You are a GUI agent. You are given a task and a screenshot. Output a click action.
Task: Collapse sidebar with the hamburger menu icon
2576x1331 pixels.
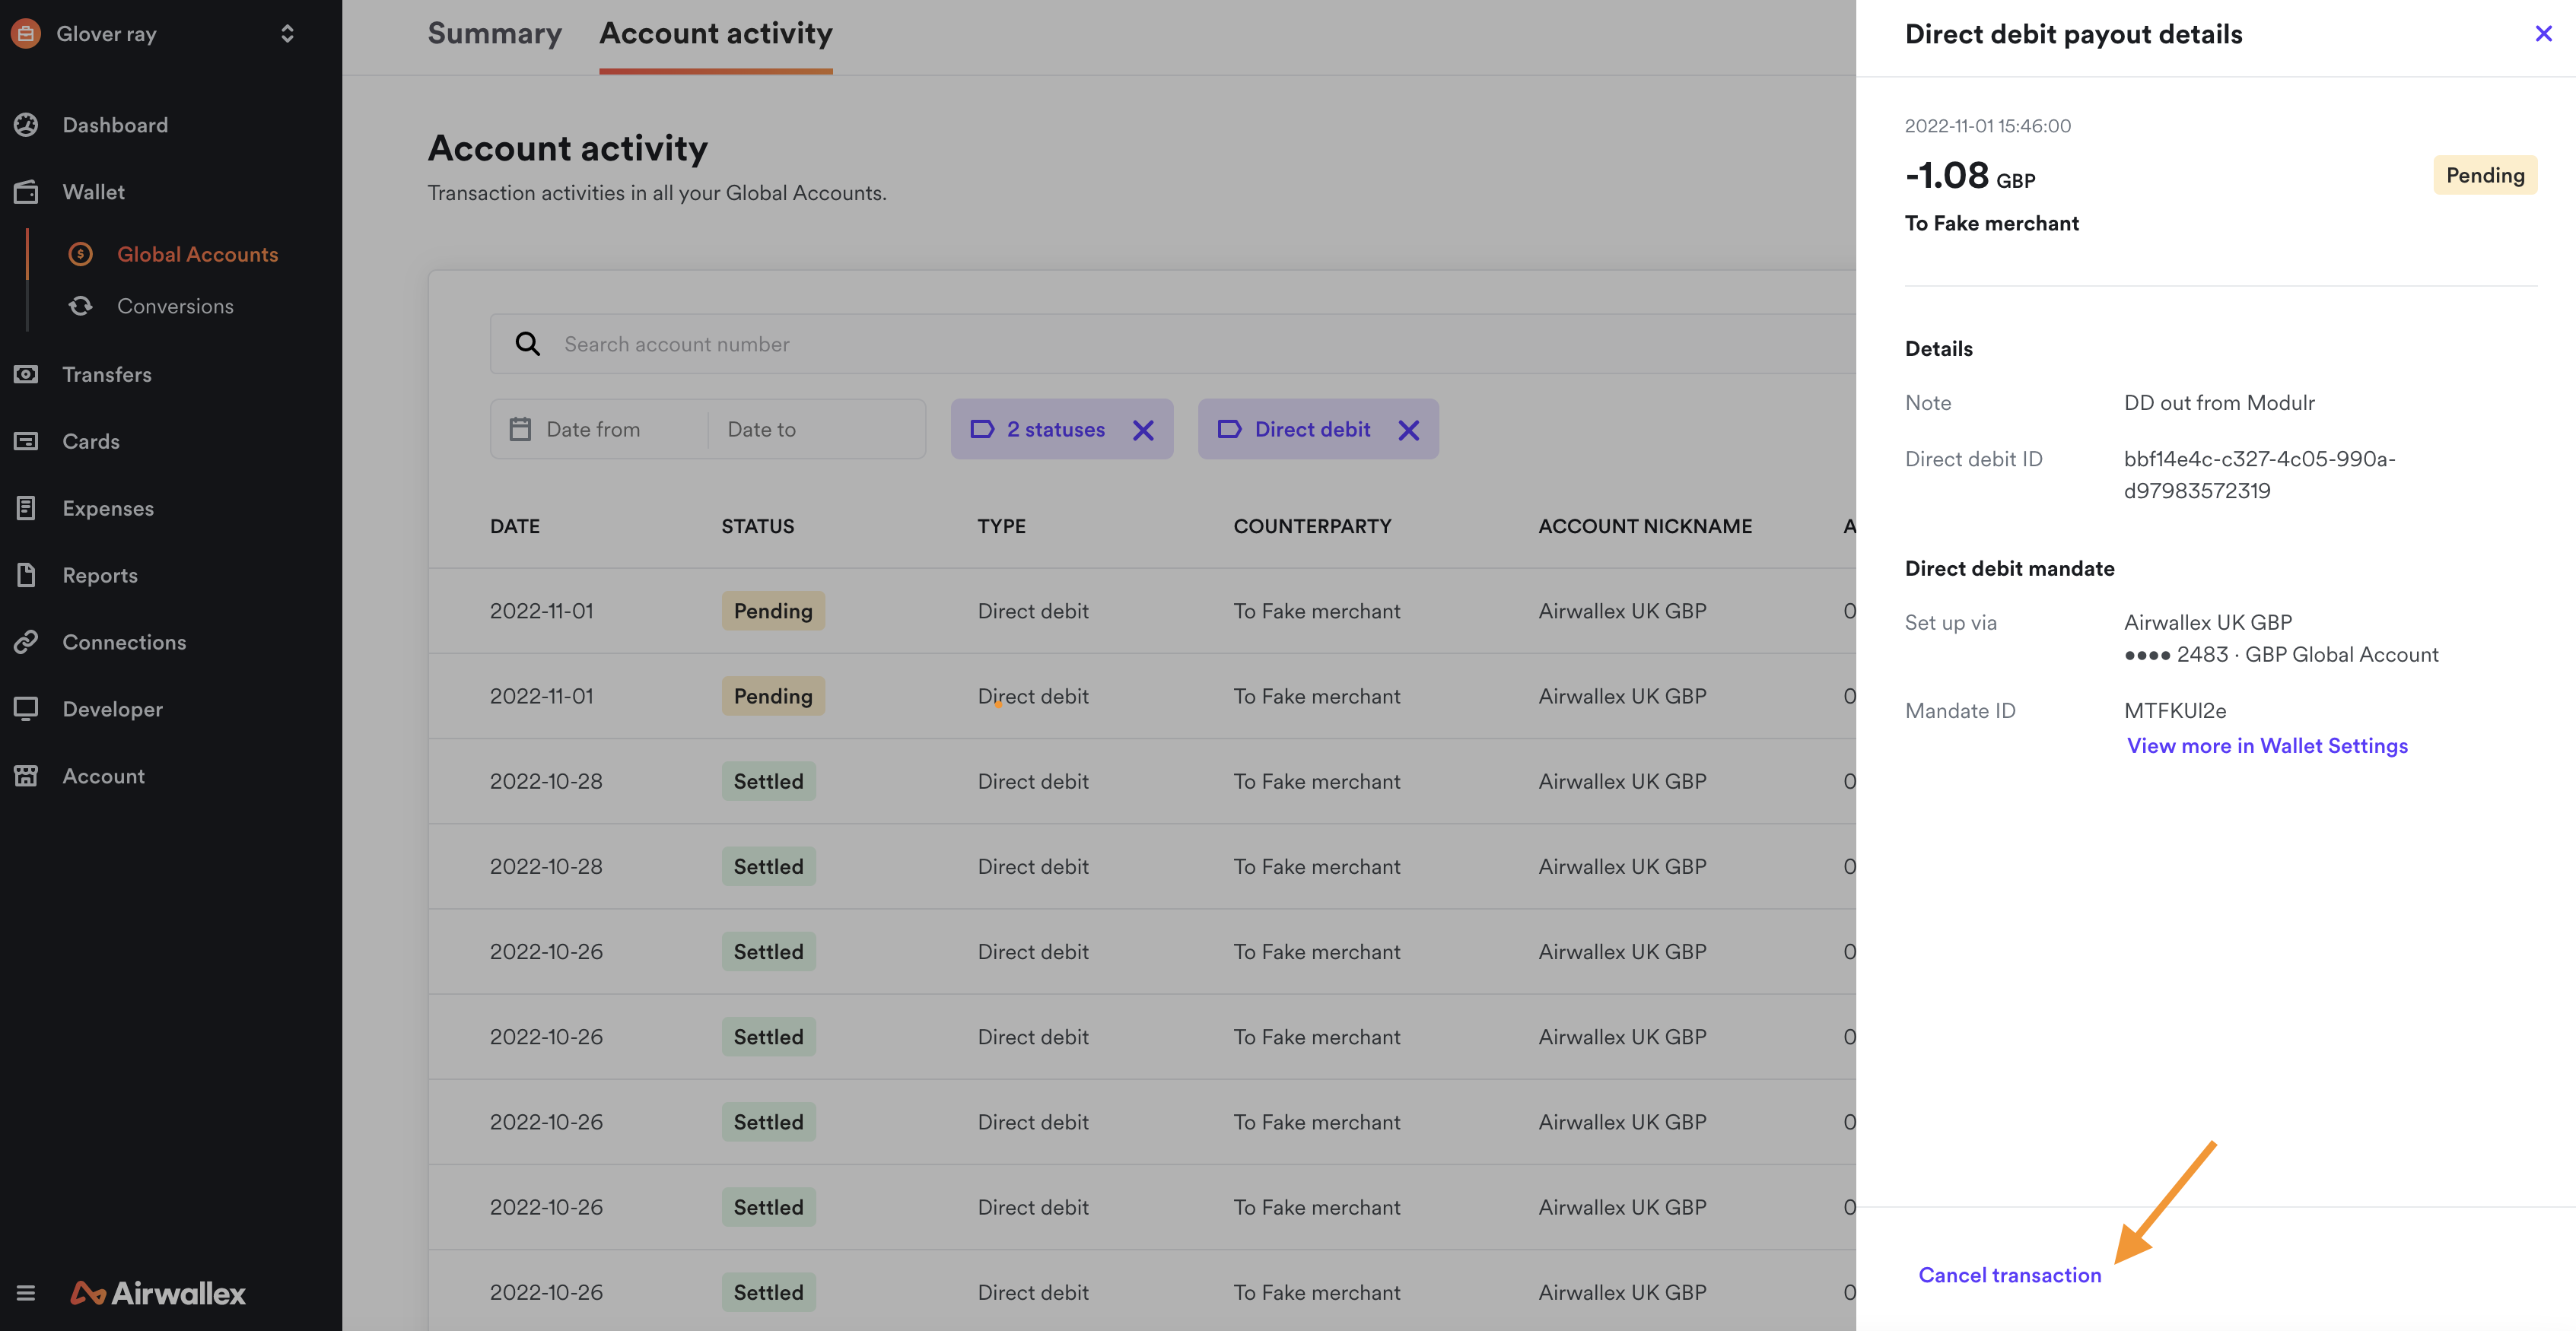tap(26, 1293)
